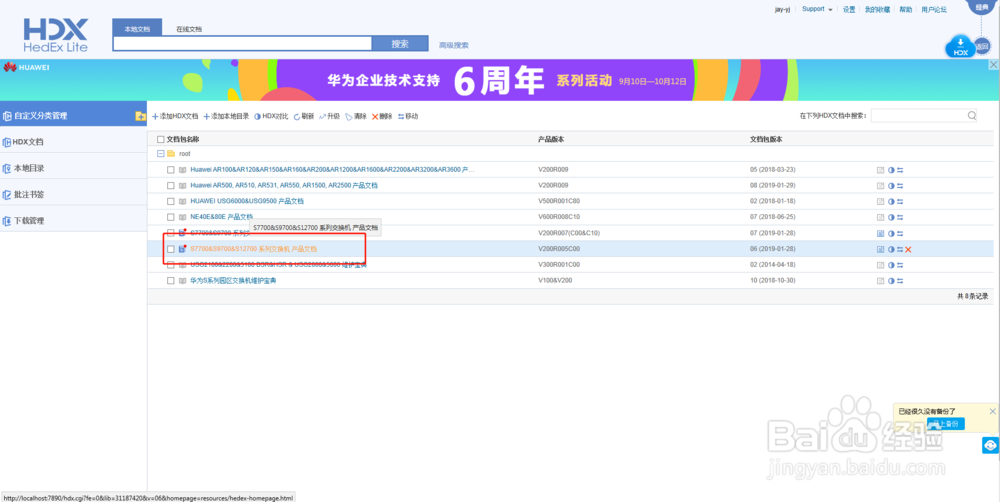1000x502 pixels.
Task: Click compare icon for the USG6000&USG9500 row
Action: [x=891, y=202]
